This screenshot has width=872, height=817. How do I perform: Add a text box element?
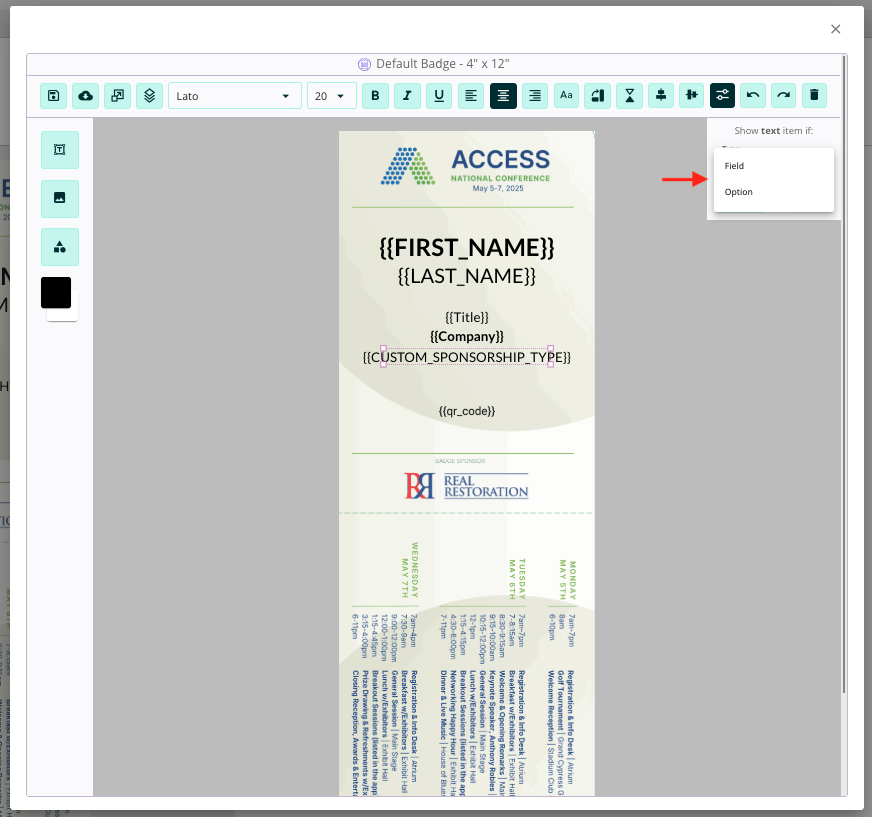click(60, 150)
